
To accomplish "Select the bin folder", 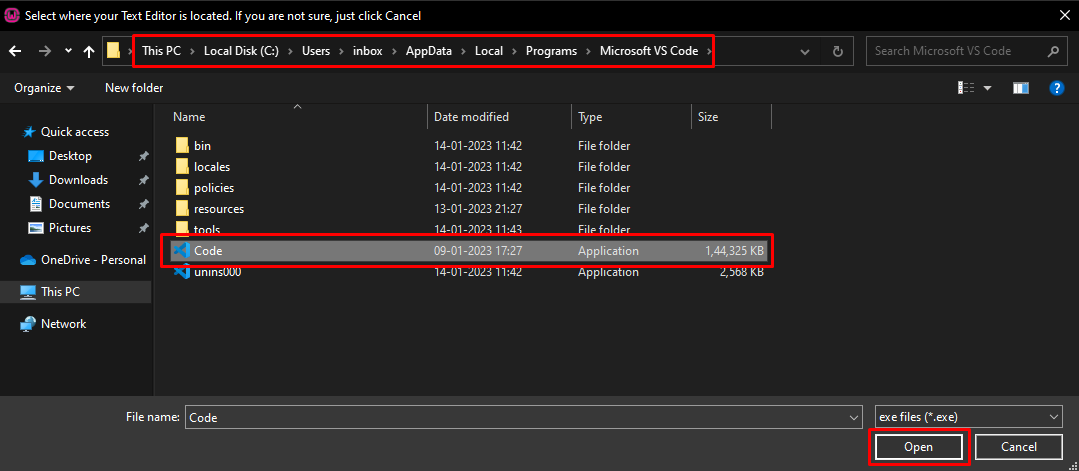I will coord(202,146).
